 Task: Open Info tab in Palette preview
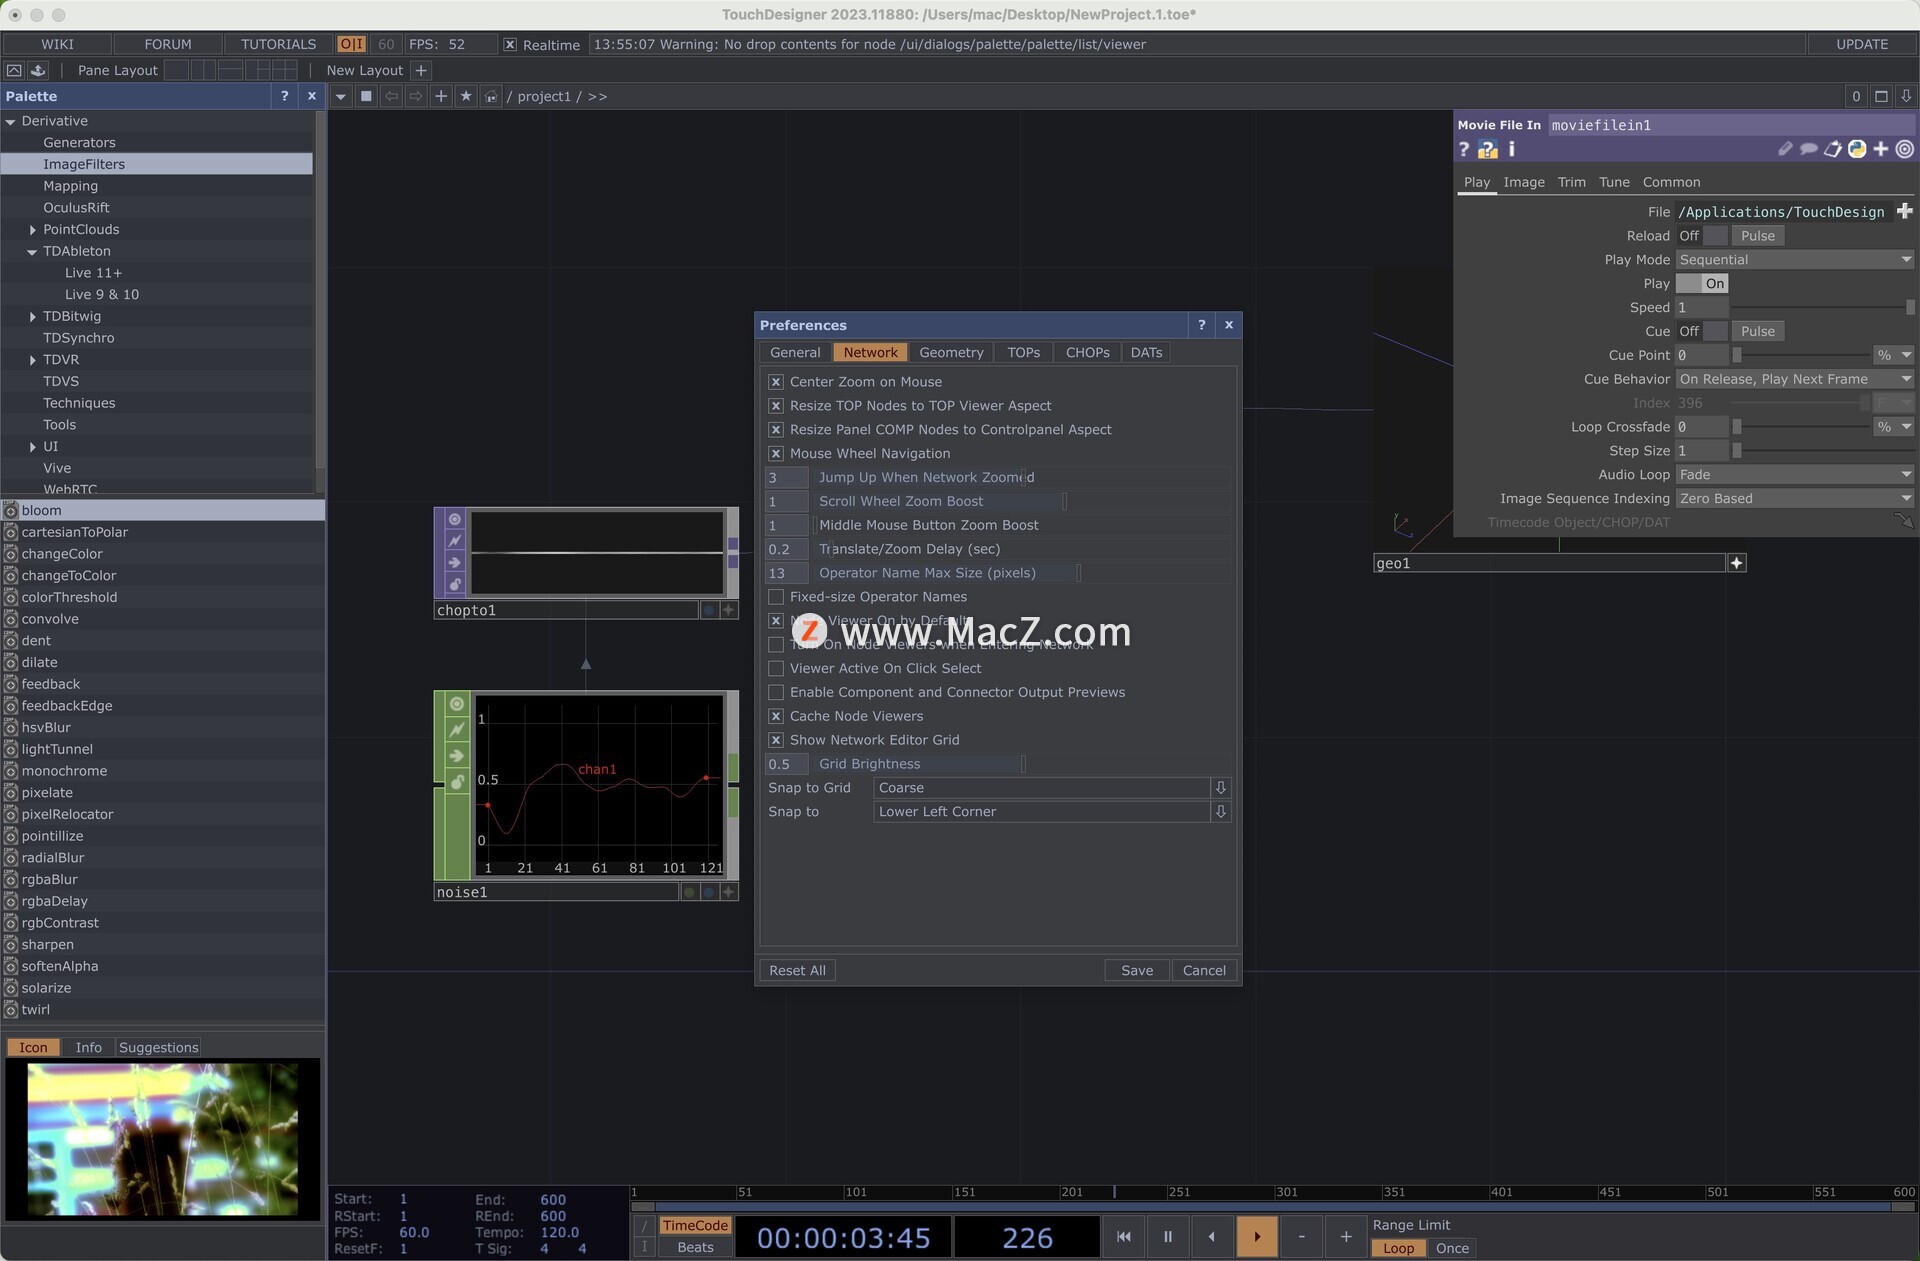pos(88,1047)
